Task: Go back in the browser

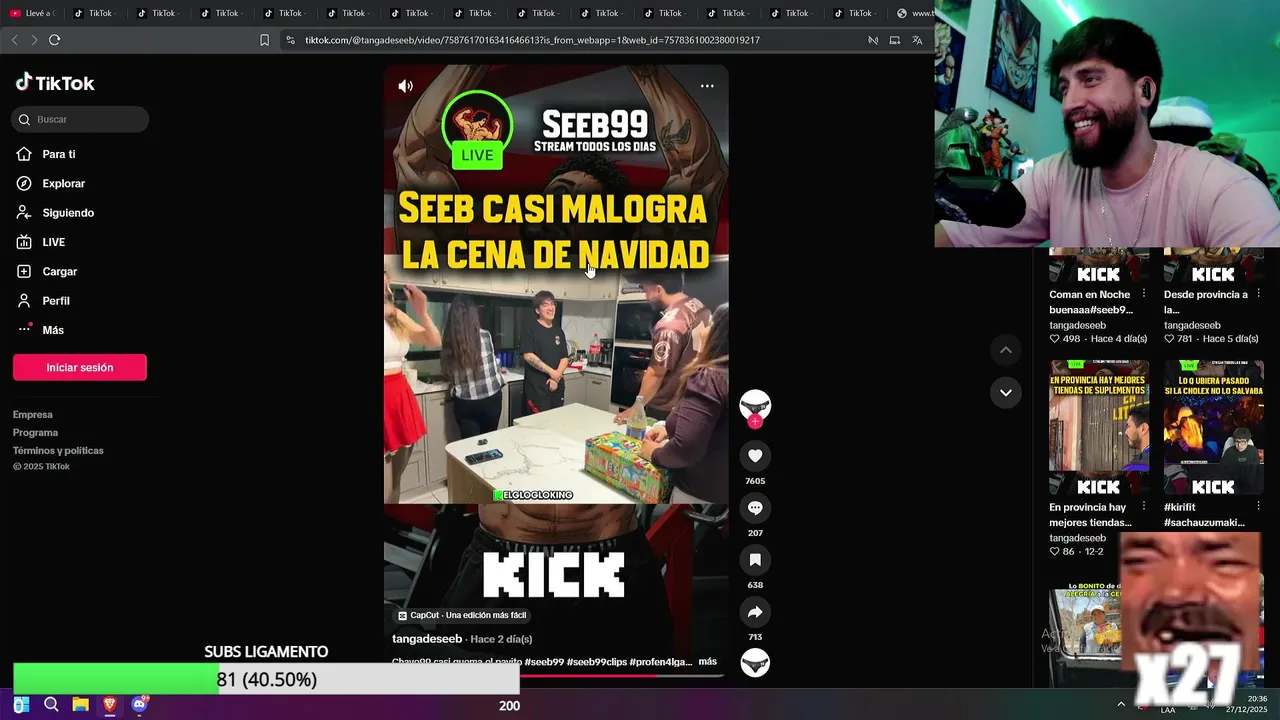Action: click(x=14, y=40)
